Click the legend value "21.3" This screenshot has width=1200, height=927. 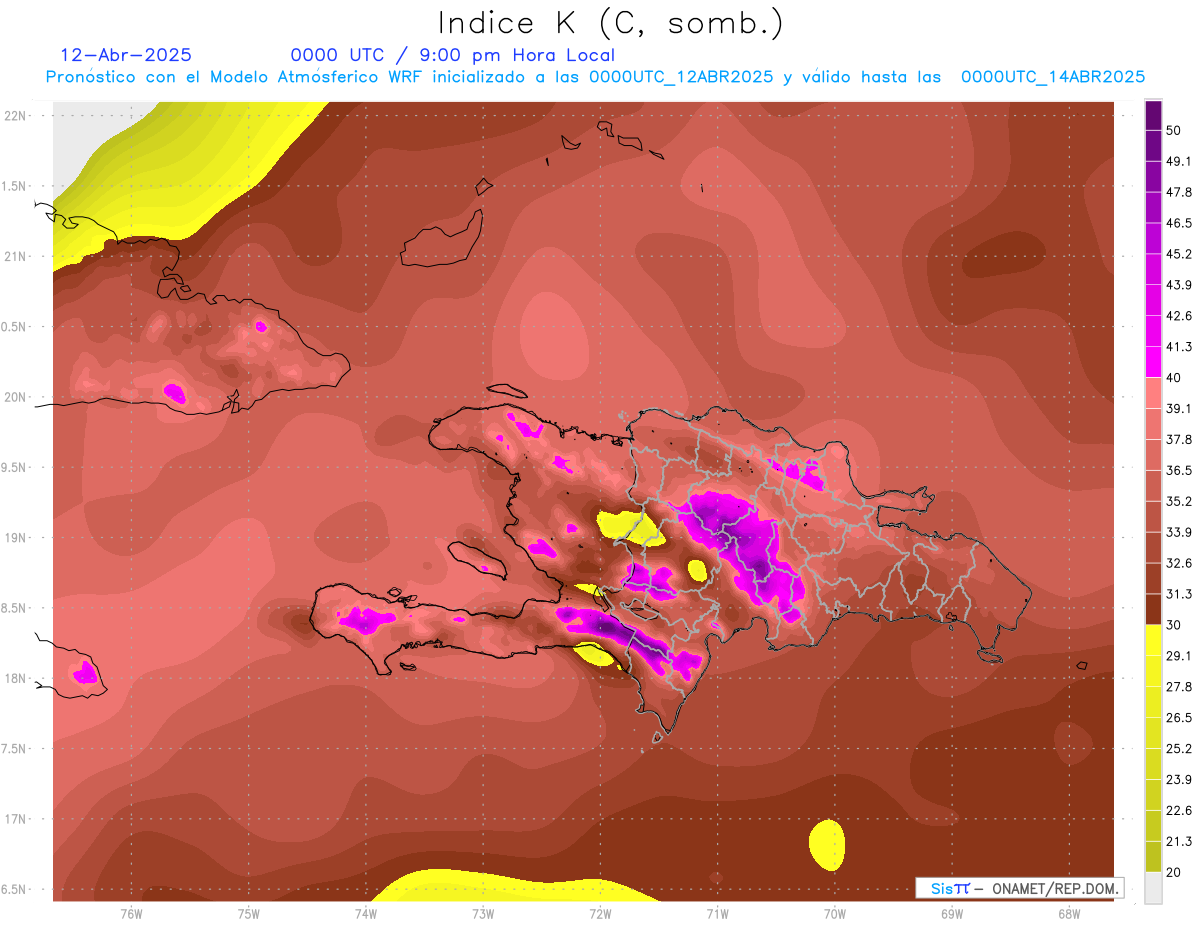pyautogui.click(x=1179, y=841)
